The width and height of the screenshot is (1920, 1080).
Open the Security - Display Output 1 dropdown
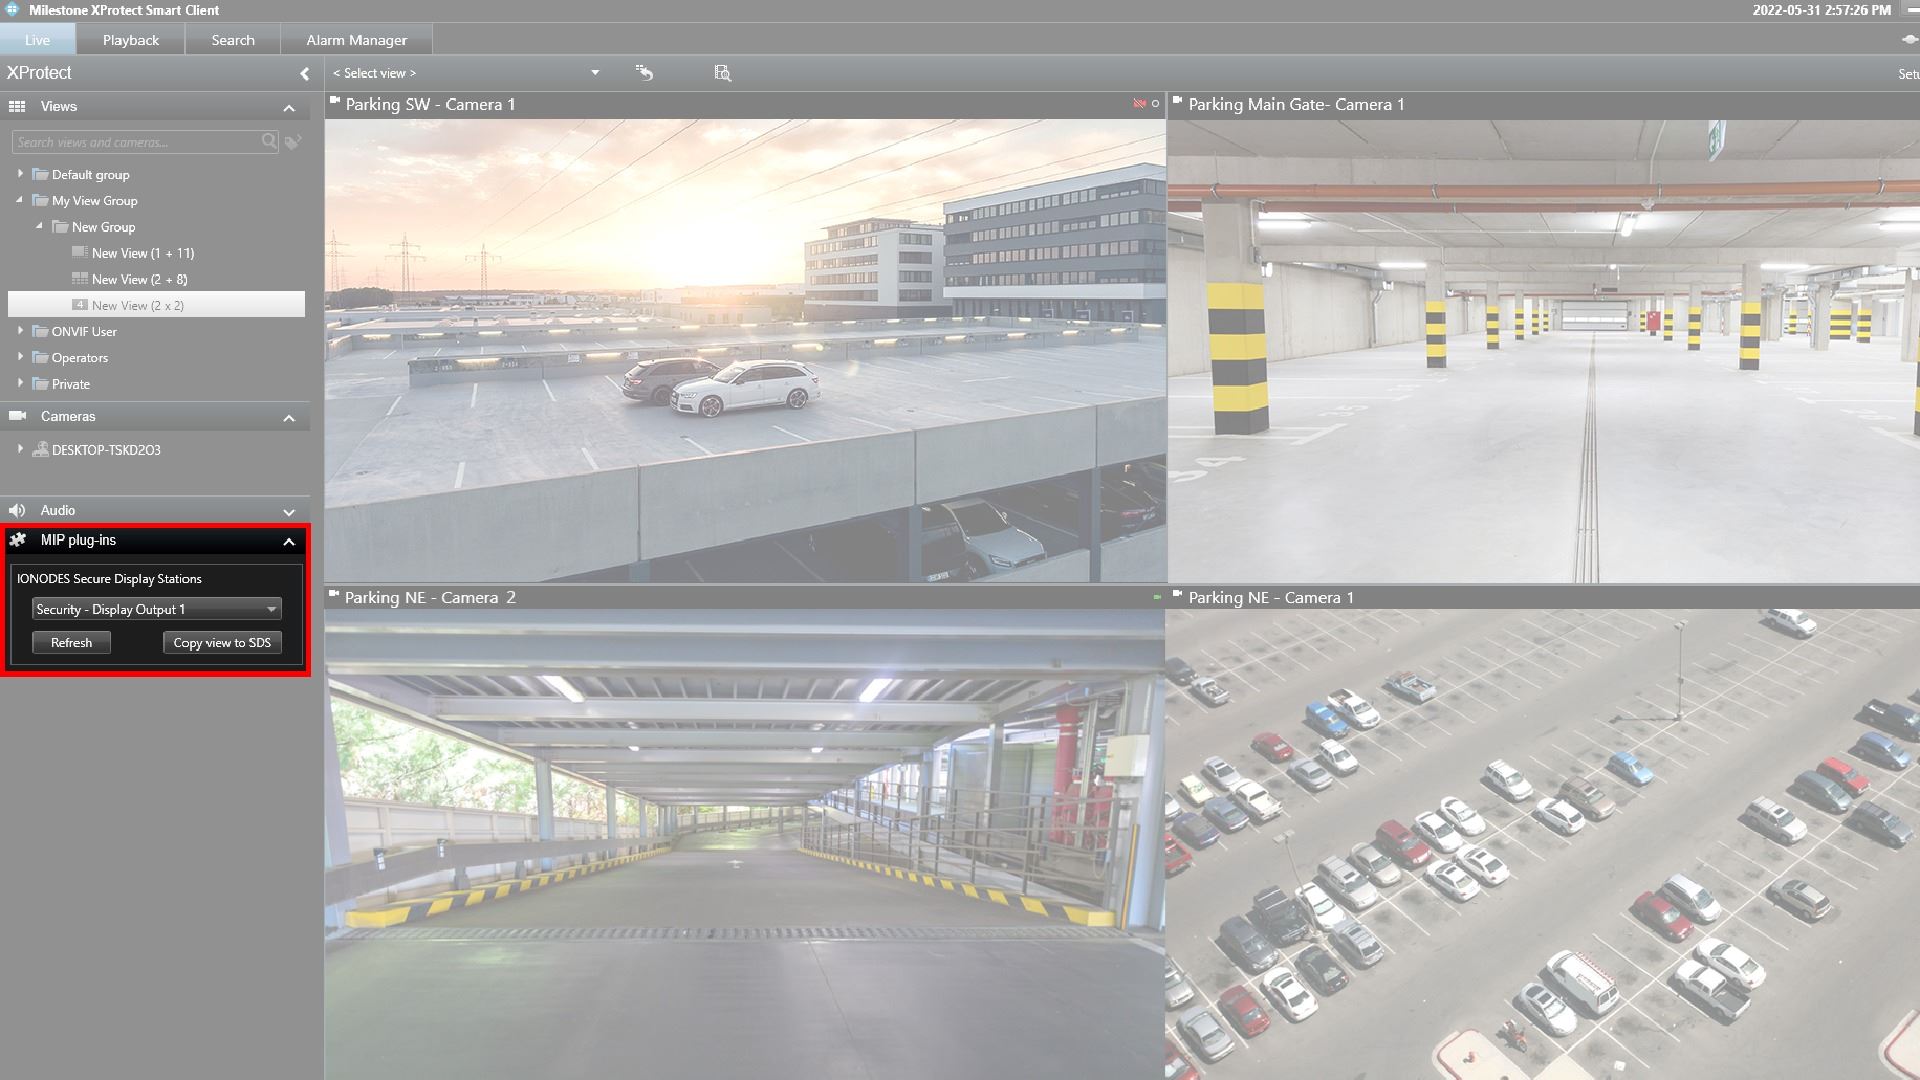click(x=157, y=609)
